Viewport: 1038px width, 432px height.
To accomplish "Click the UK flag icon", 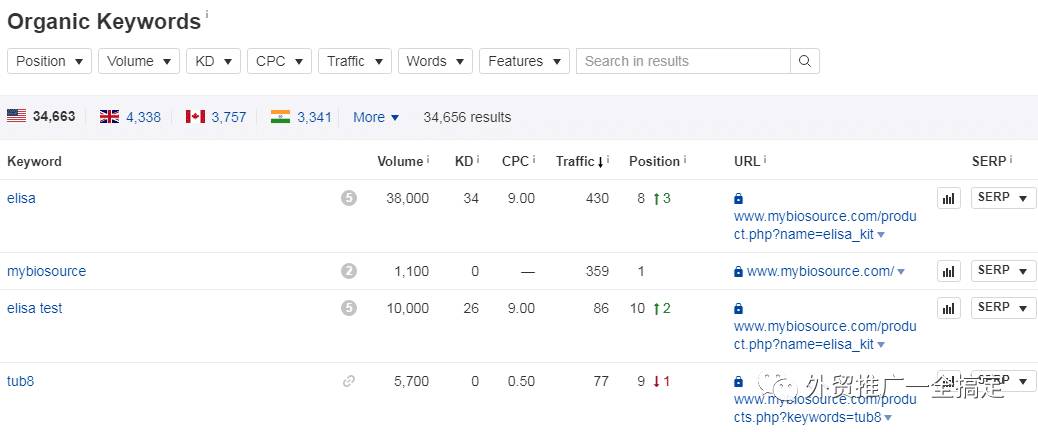I will (109, 116).
